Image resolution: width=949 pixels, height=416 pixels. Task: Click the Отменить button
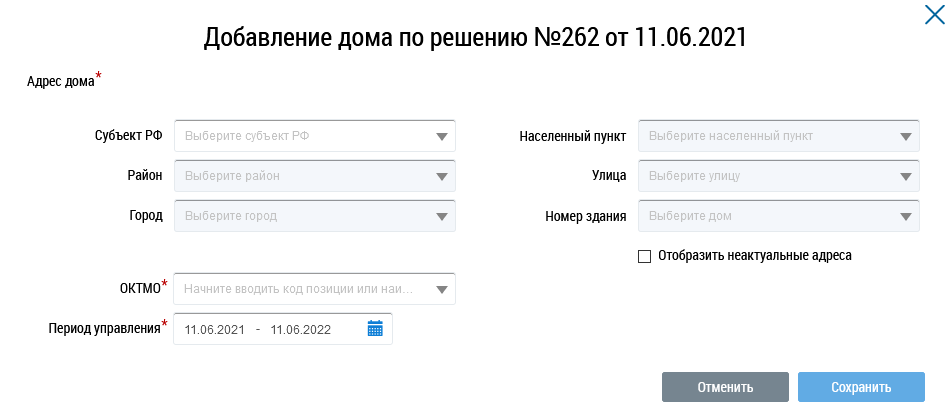725,387
